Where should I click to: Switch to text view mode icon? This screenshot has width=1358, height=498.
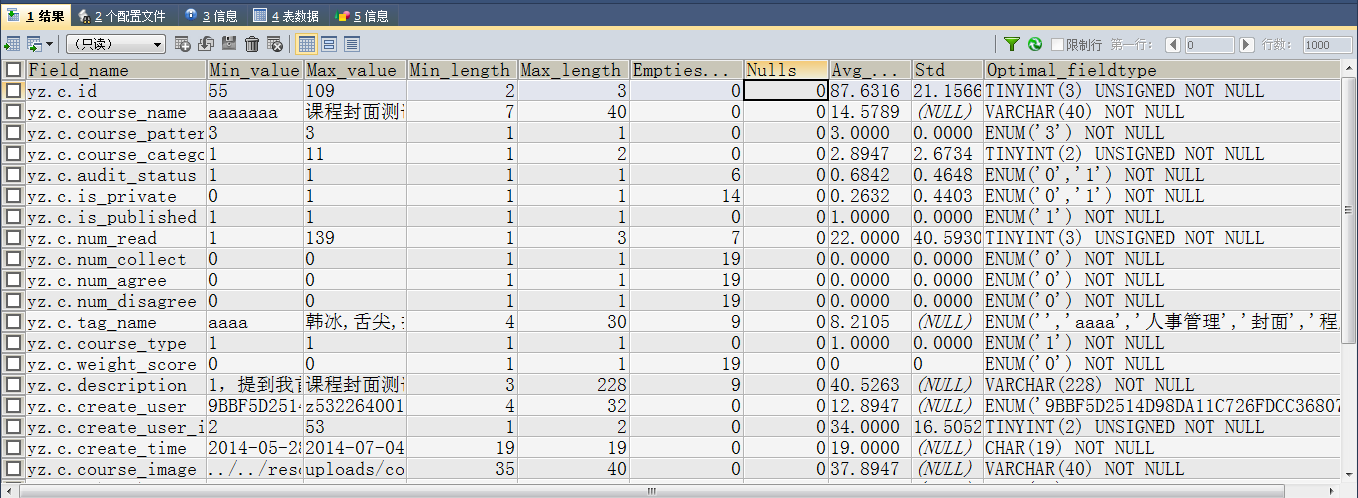[x=351, y=44]
